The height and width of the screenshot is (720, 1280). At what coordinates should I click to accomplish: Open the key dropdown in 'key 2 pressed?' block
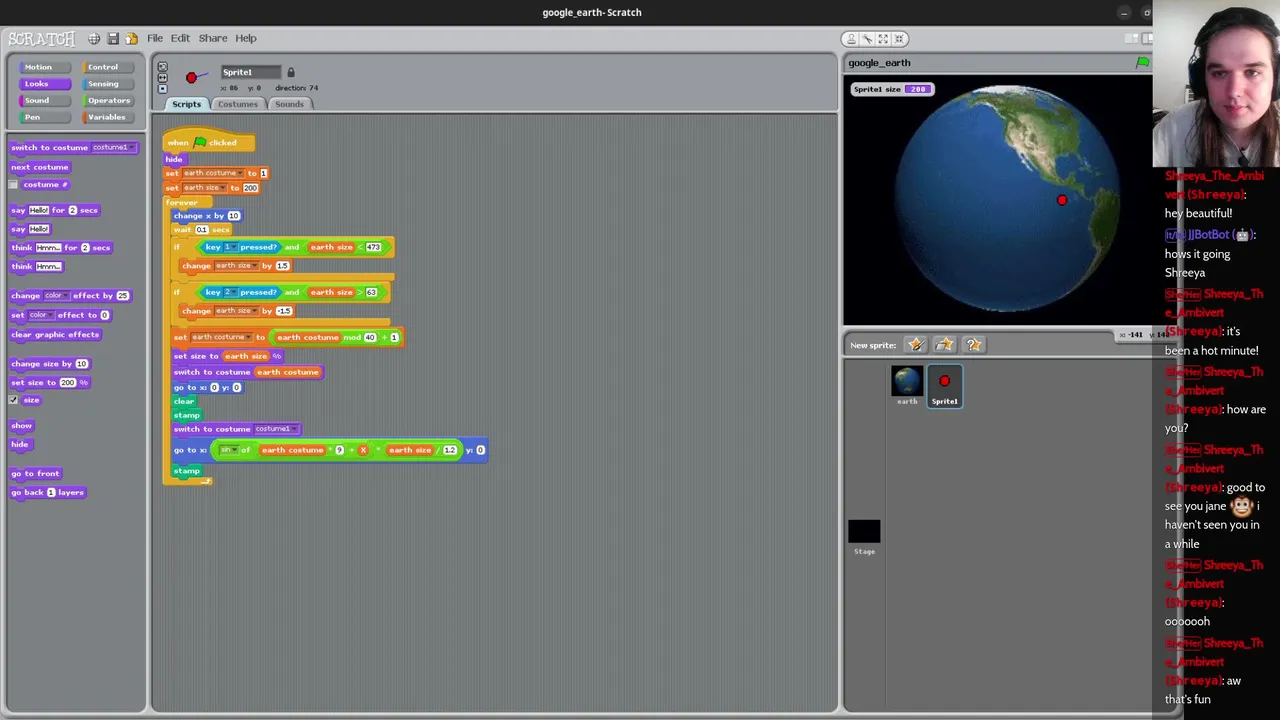click(x=229, y=292)
